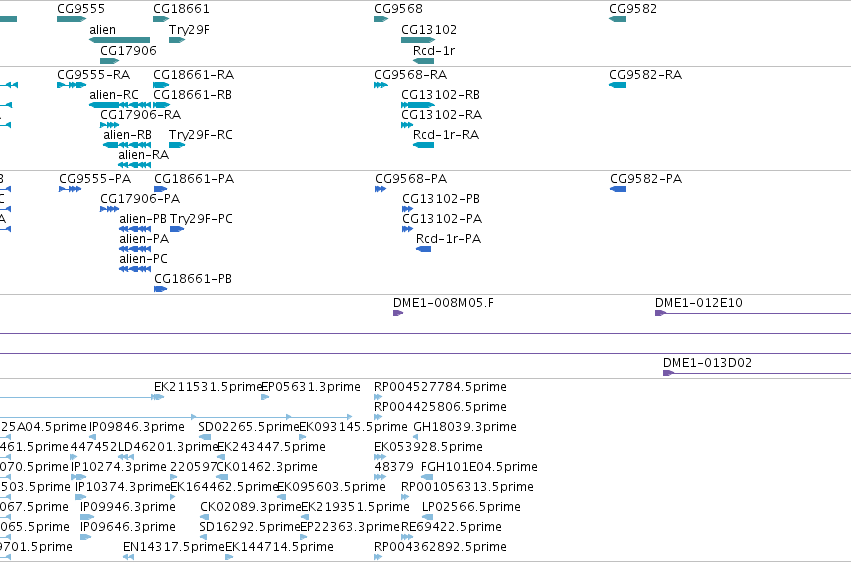851x562 pixels.
Task: Select the CG13102 gene bar
Action: point(418,40)
